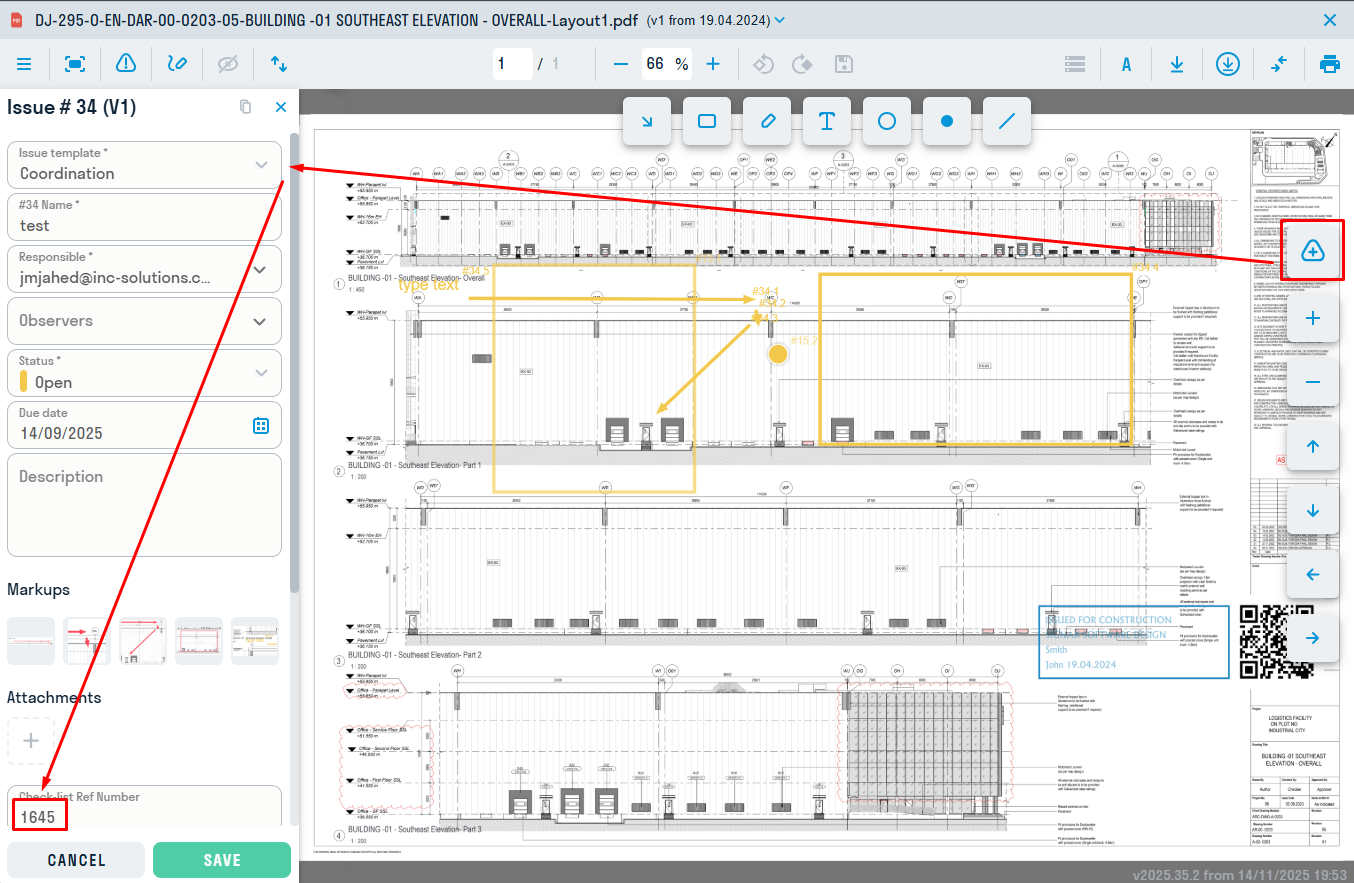Click the 66 % zoom value field

[x=667, y=64]
